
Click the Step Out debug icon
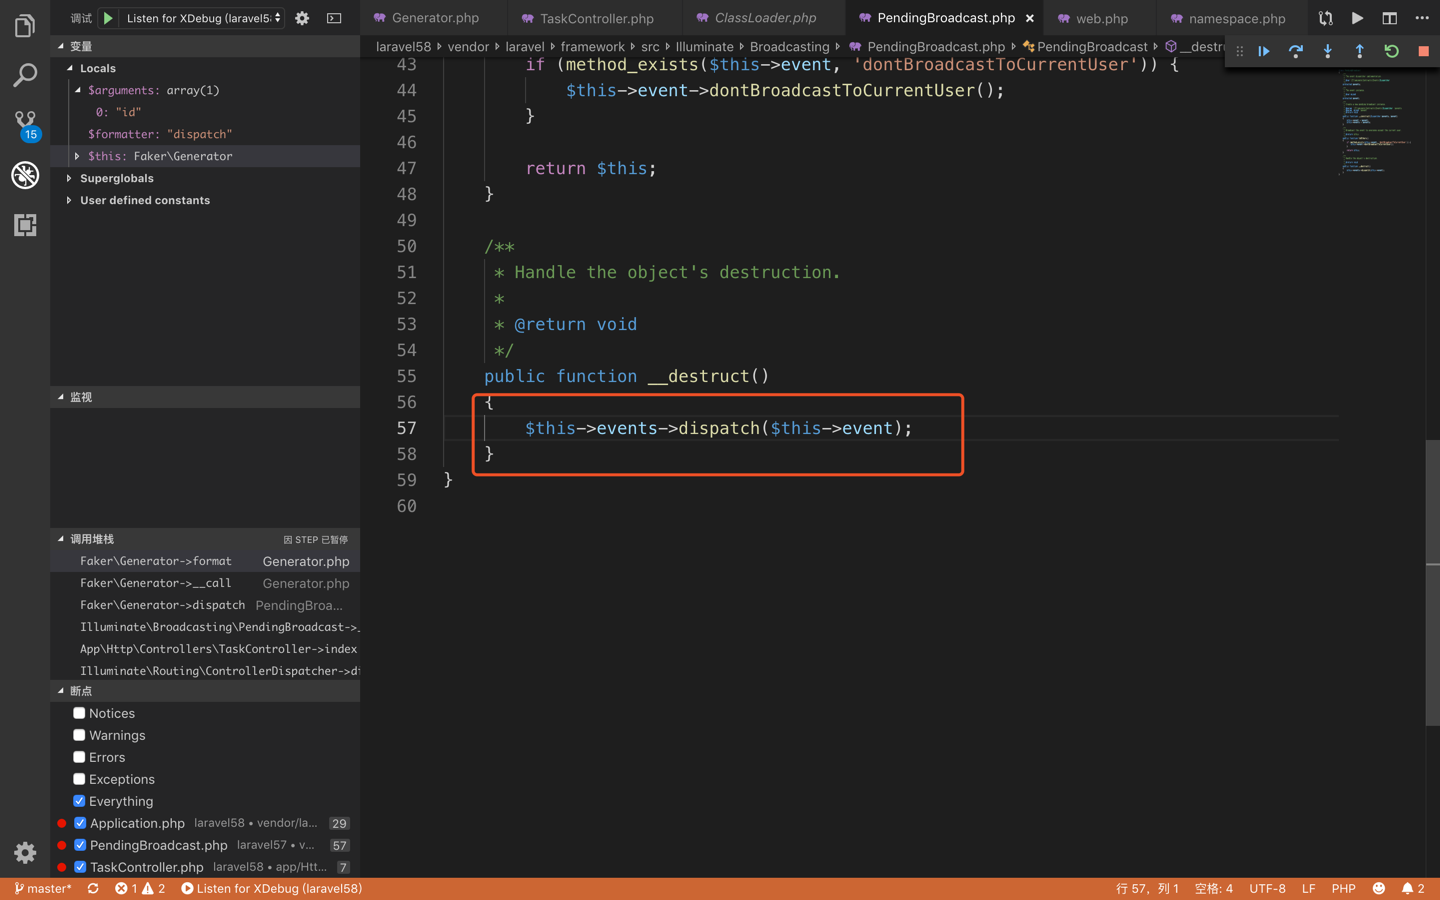click(x=1359, y=51)
